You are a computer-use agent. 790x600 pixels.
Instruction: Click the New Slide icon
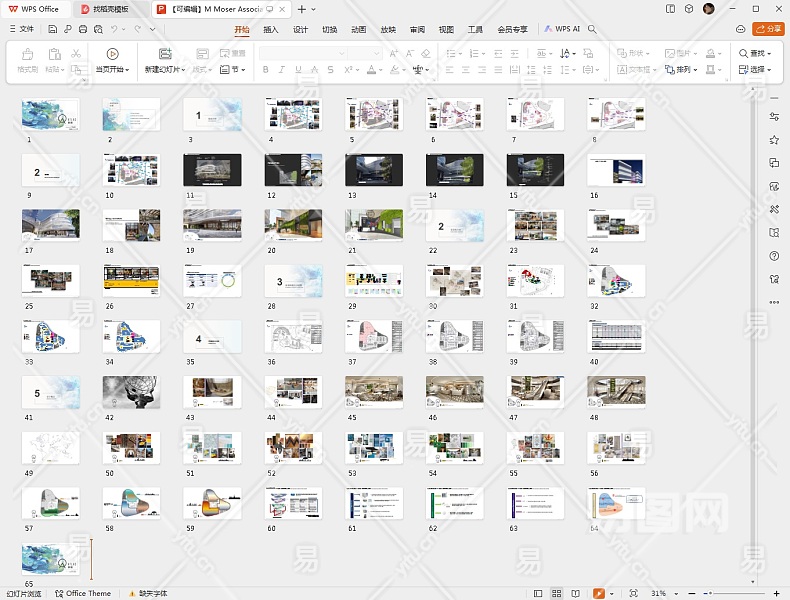[x=165, y=54]
